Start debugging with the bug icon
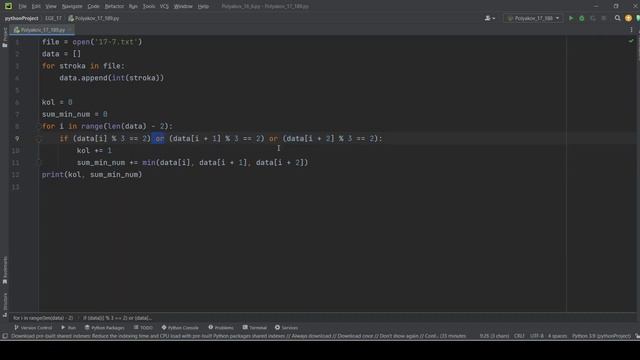The width and height of the screenshot is (640, 360). point(582,18)
